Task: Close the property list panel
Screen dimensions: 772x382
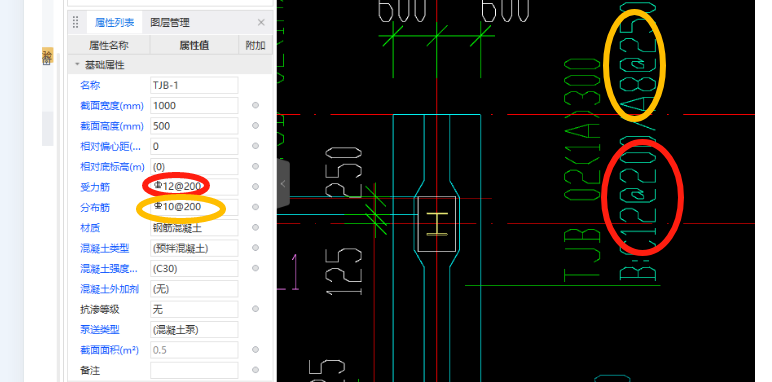Action: pyautogui.click(x=261, y=23)
